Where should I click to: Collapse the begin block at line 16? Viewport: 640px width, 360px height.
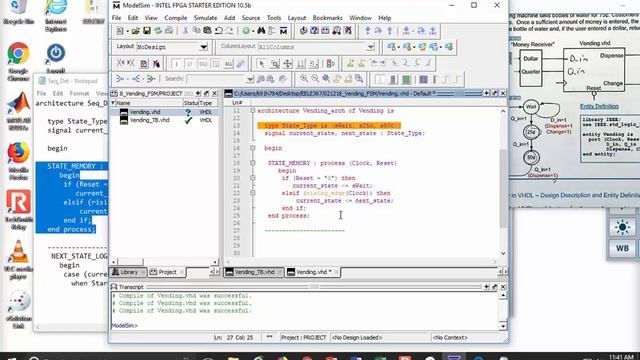[x=253, y=148]
